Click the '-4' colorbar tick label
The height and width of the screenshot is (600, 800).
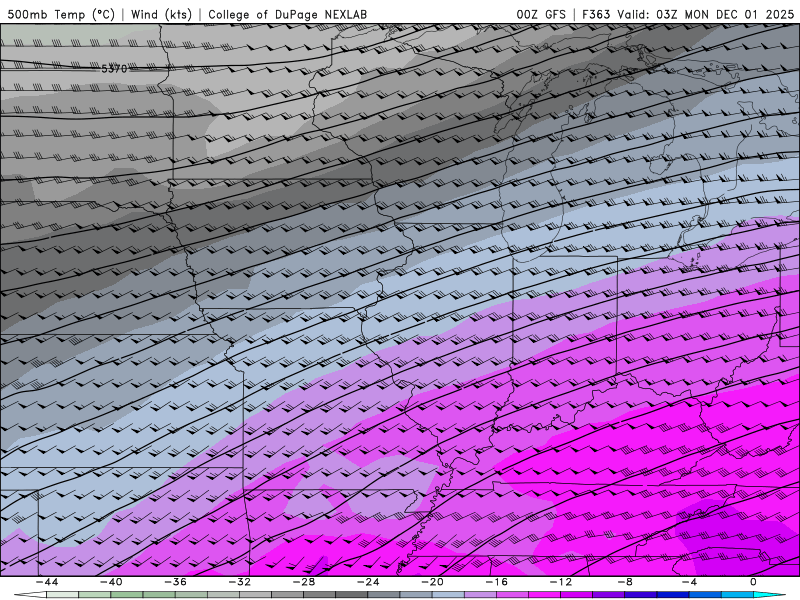tap(689, 582)
